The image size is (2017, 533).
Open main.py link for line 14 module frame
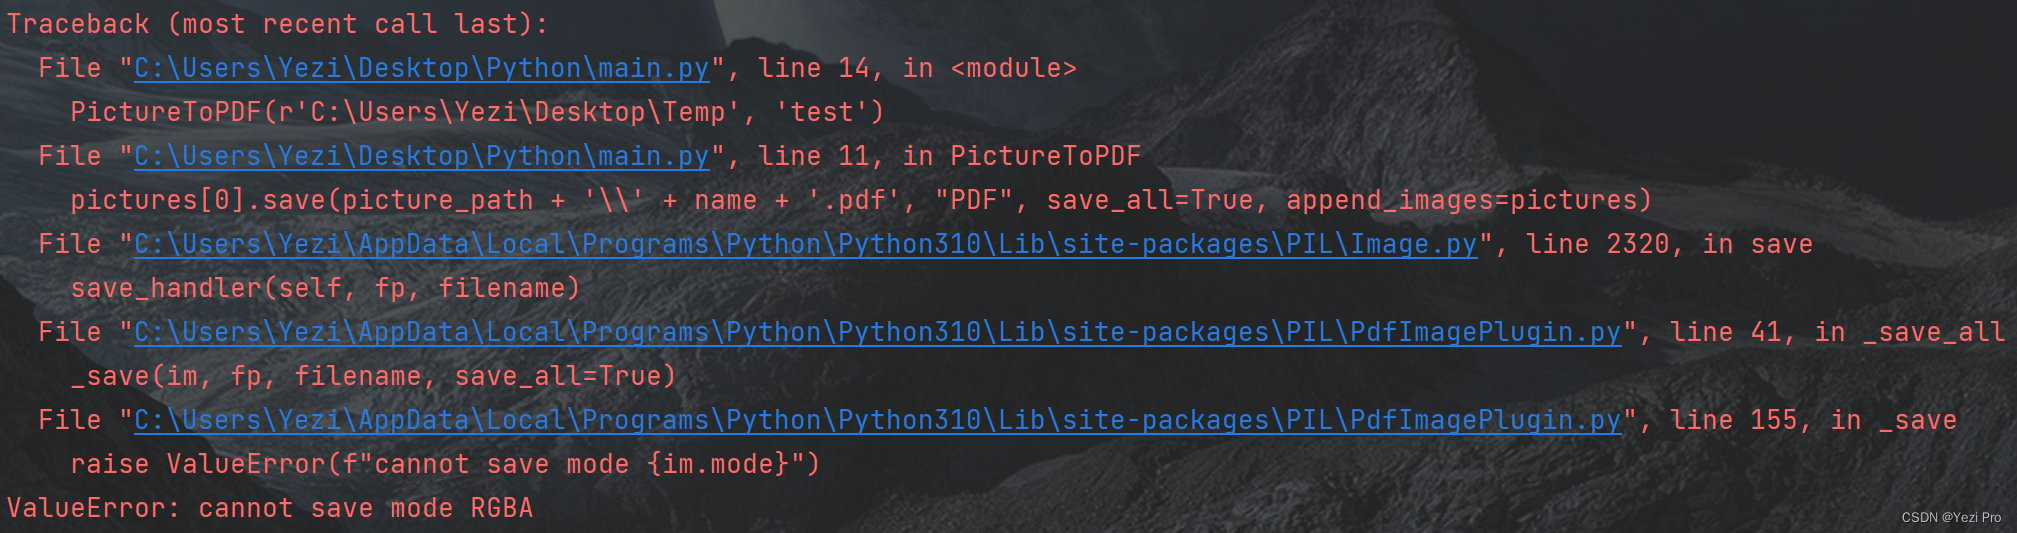[421, 68]
